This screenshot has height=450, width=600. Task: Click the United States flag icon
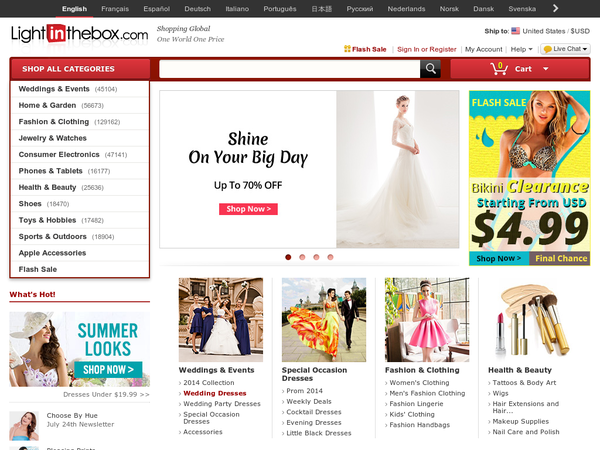click(x=515, y=31)
